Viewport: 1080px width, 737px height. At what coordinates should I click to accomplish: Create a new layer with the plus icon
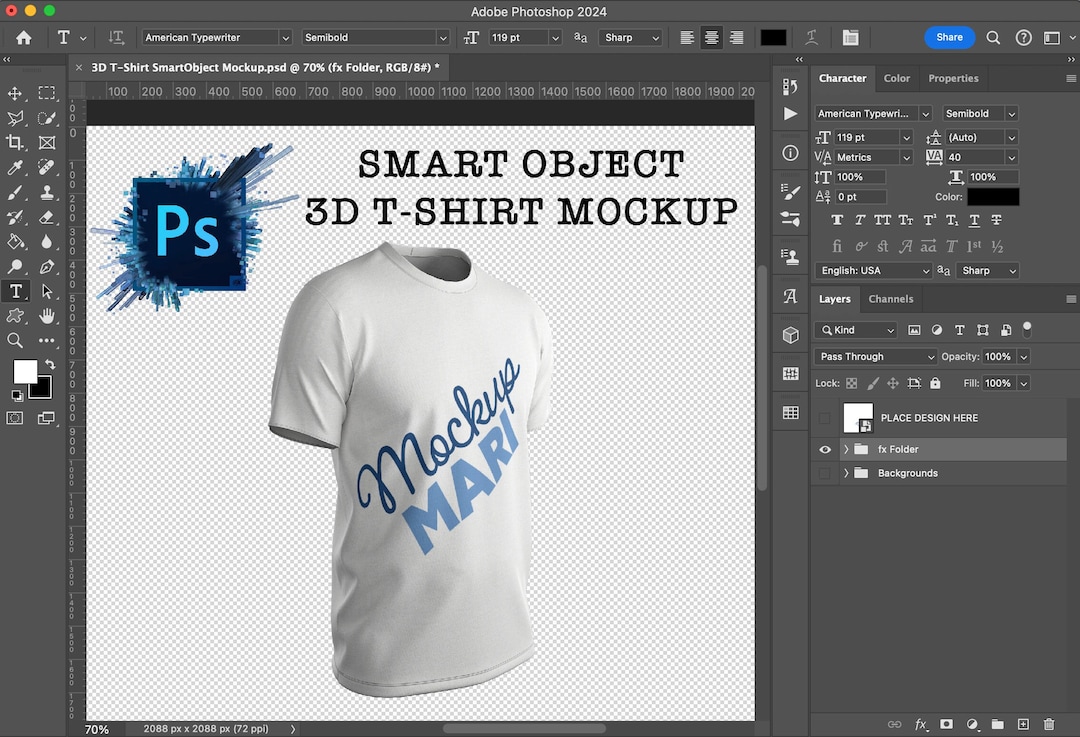(x=1022, y=724)
